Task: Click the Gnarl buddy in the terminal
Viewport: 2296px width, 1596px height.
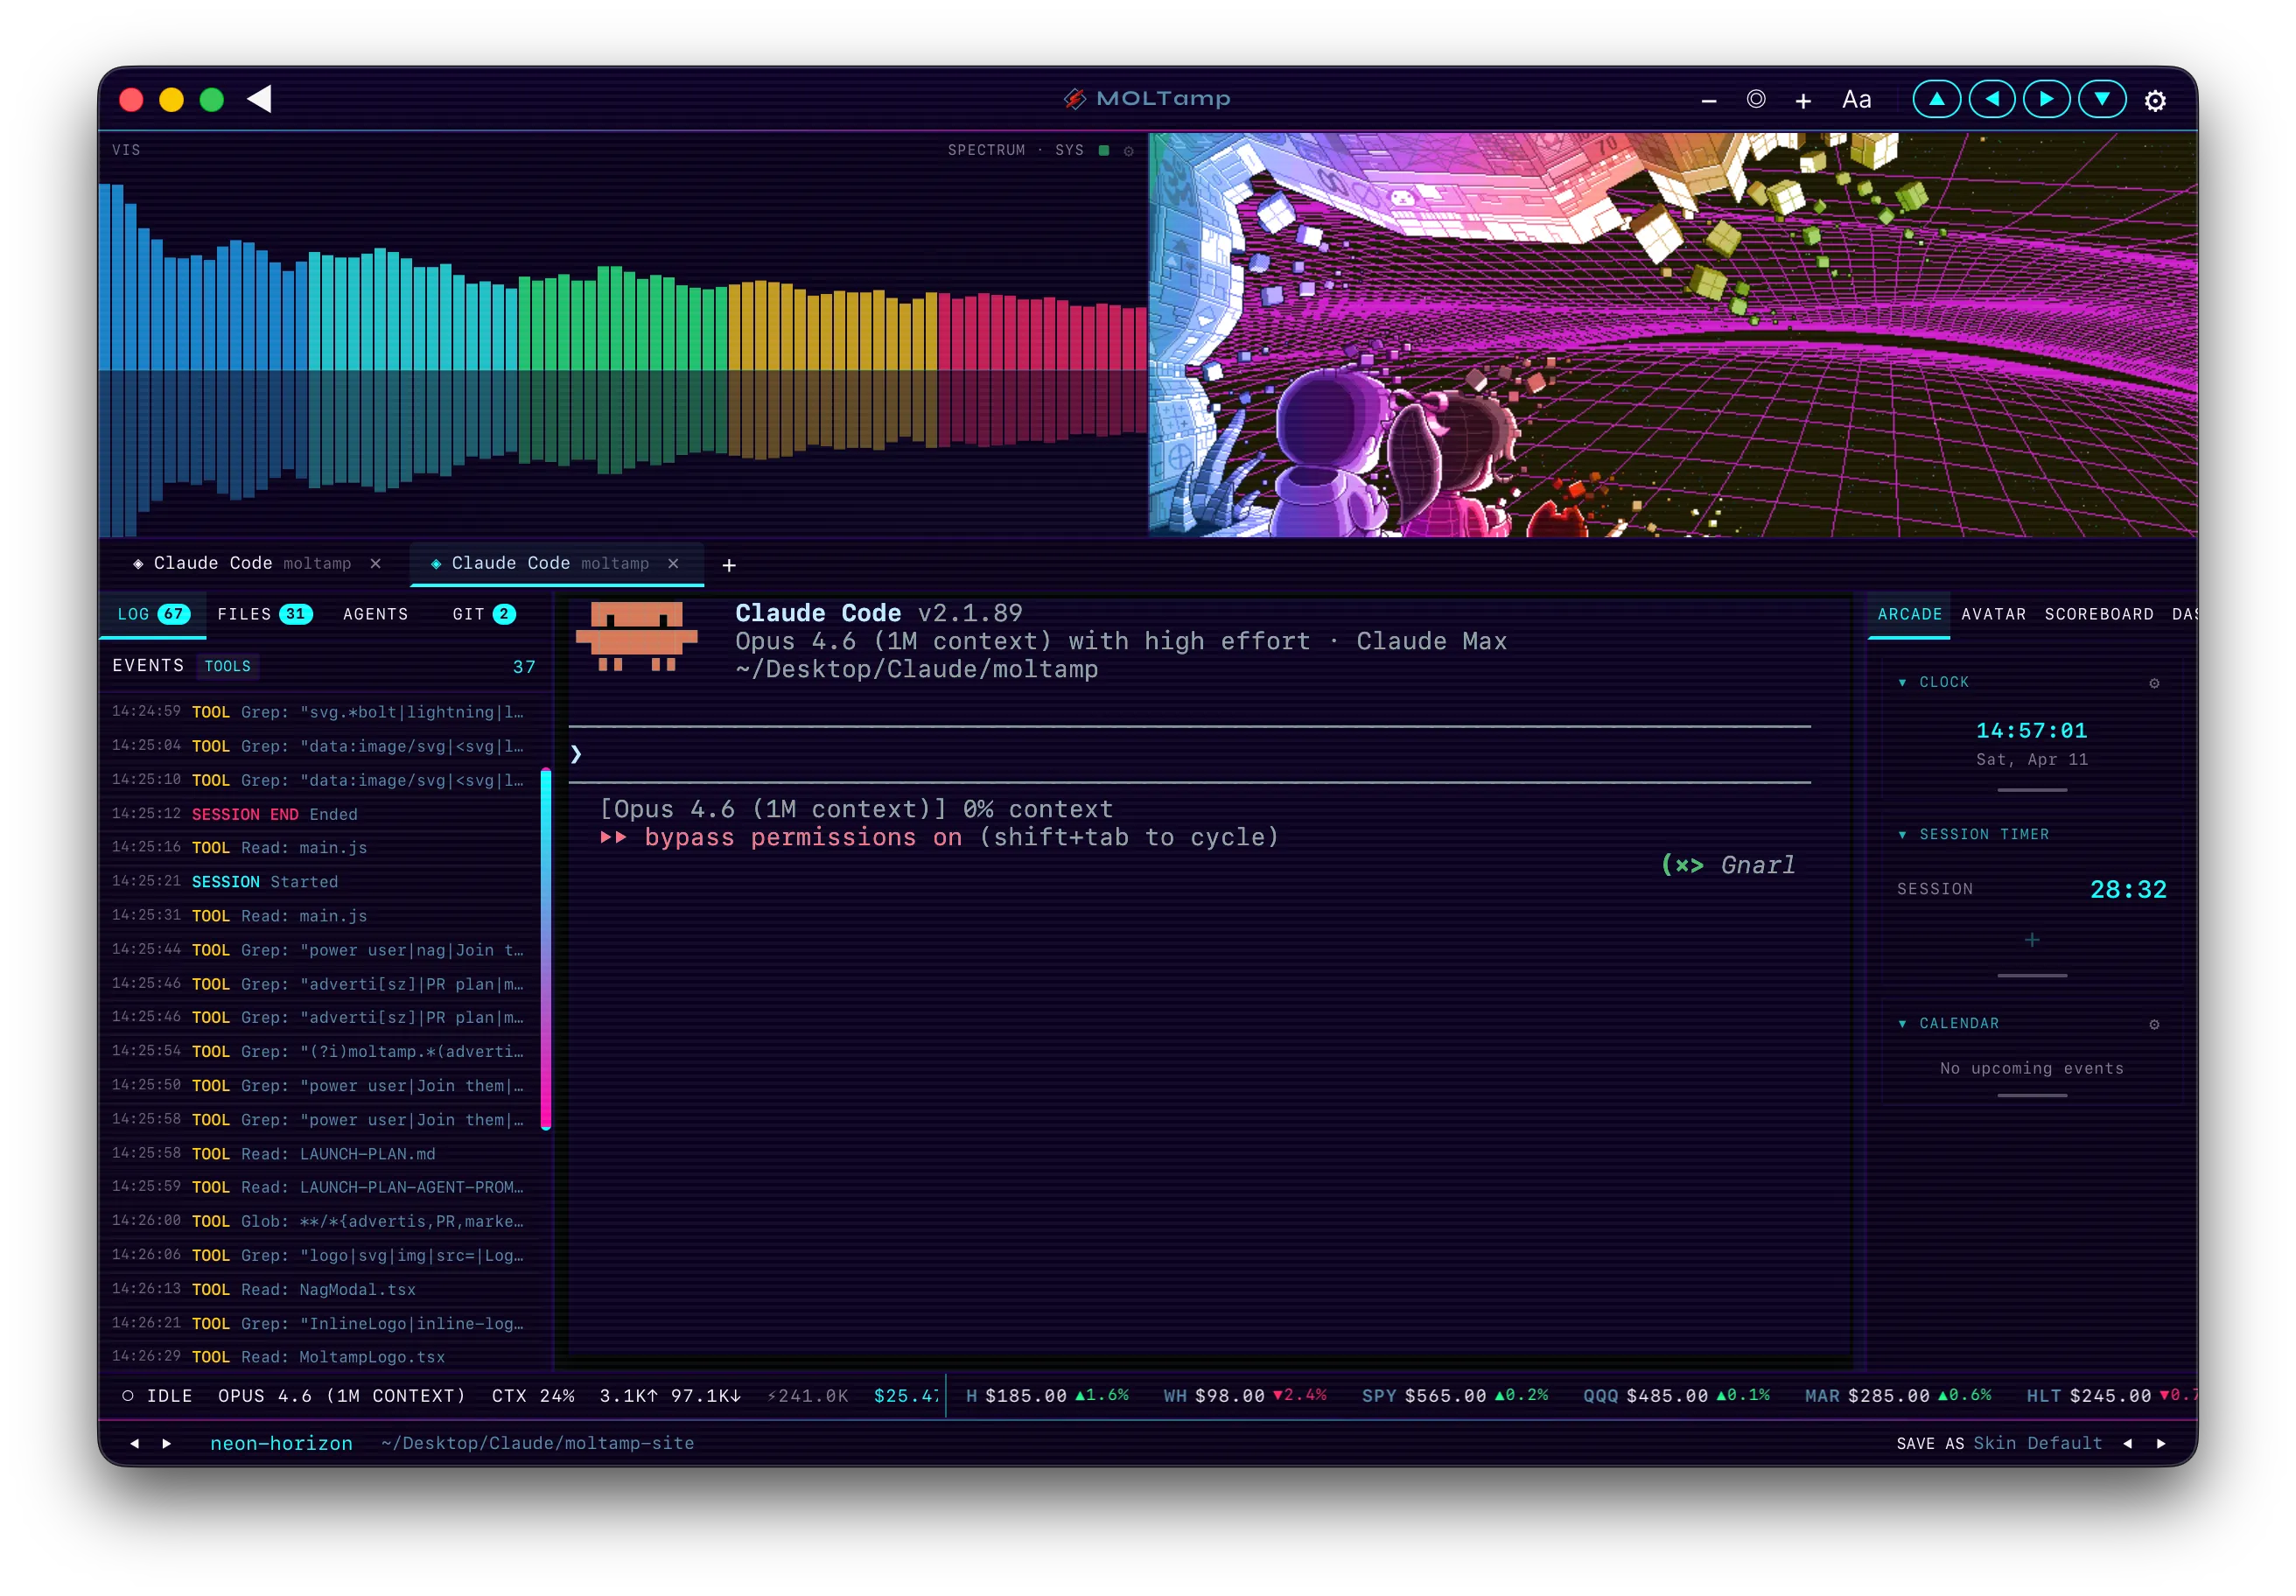Action: coord(1728,865)
